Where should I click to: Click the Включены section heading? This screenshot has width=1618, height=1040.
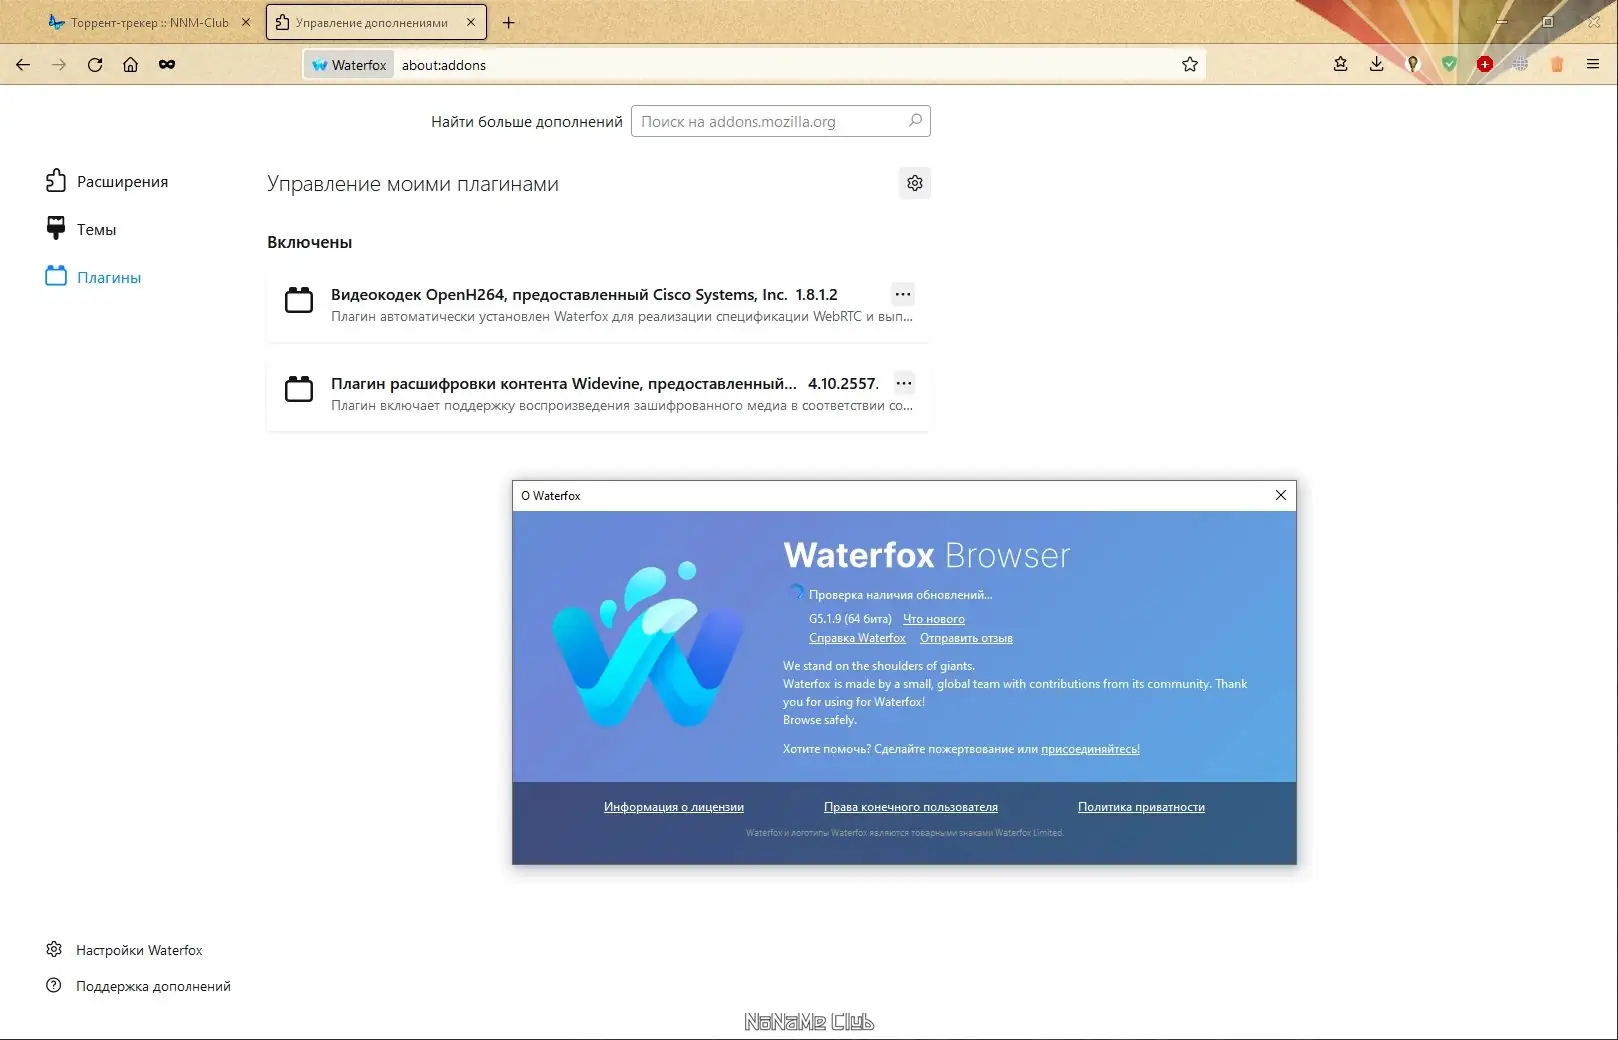[309, 242]
